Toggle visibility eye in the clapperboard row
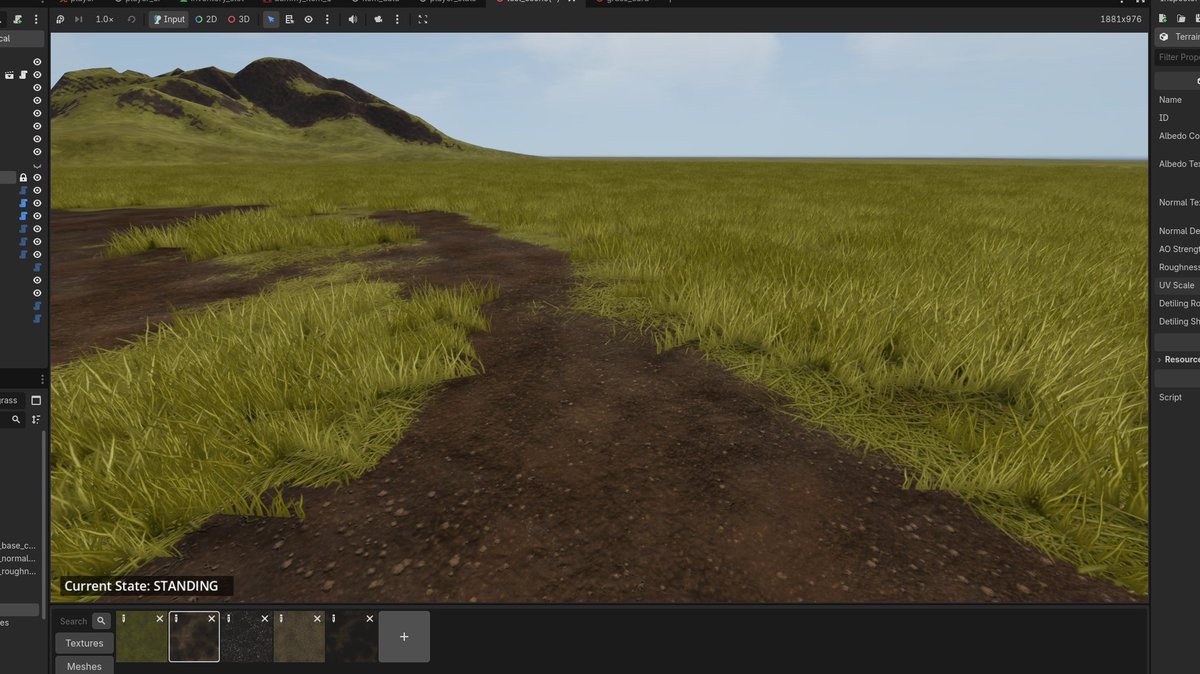The width and height of the screenshot is (1200, 674). point(37,75)
